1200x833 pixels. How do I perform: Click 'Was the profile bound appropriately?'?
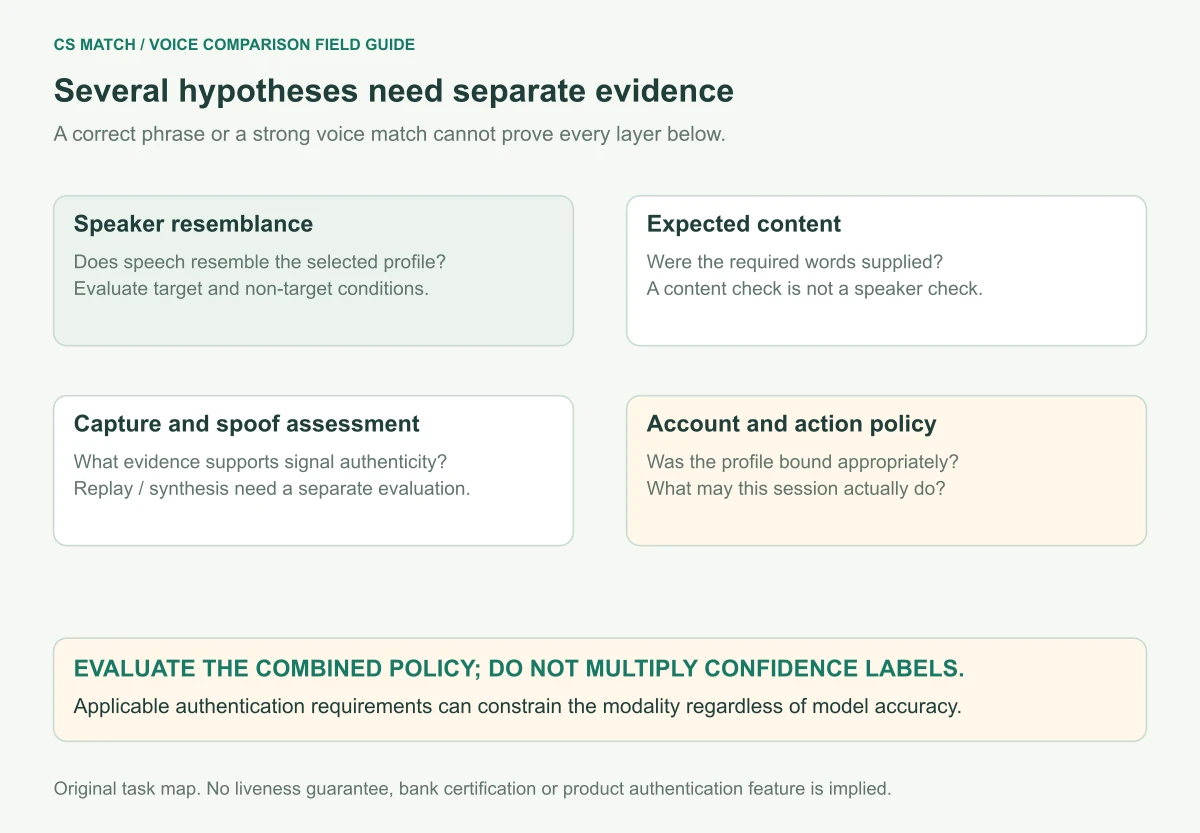click(x=803, y=462)
